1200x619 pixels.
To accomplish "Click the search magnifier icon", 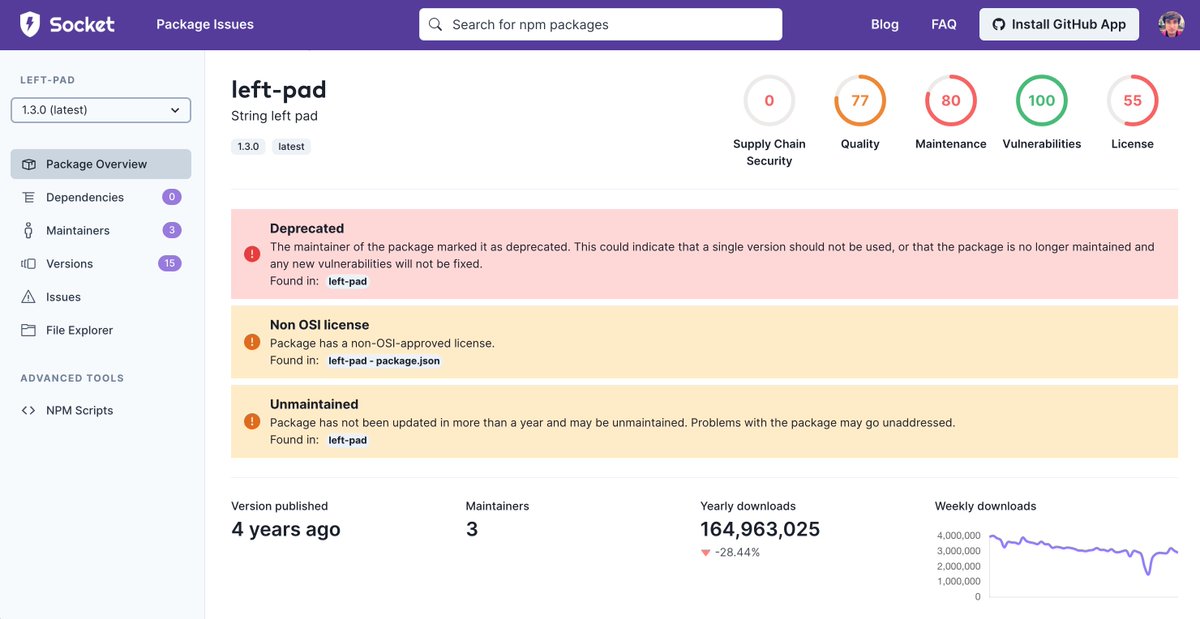I will pyautogui.click(x=435, y=24).
